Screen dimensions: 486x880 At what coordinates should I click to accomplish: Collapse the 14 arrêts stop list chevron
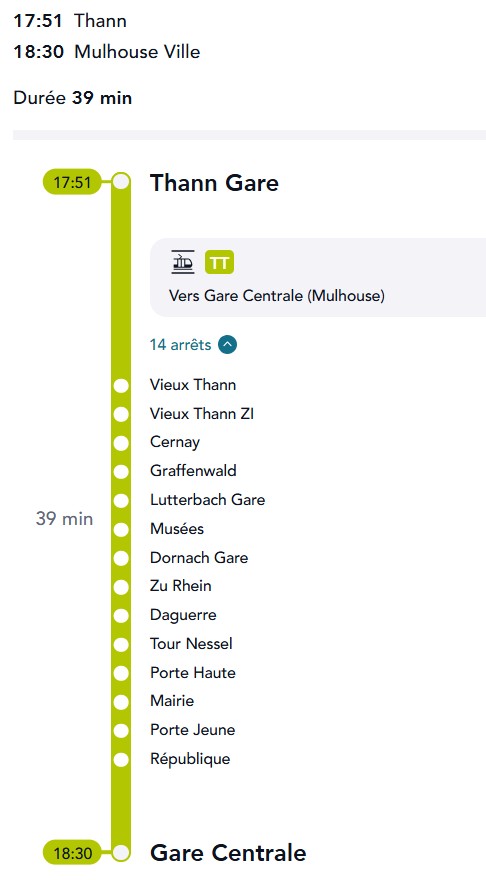point(227,345)
